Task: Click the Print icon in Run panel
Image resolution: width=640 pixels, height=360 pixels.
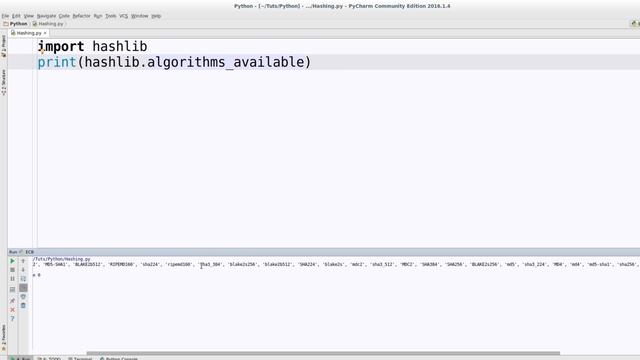Action: point(23,297)
